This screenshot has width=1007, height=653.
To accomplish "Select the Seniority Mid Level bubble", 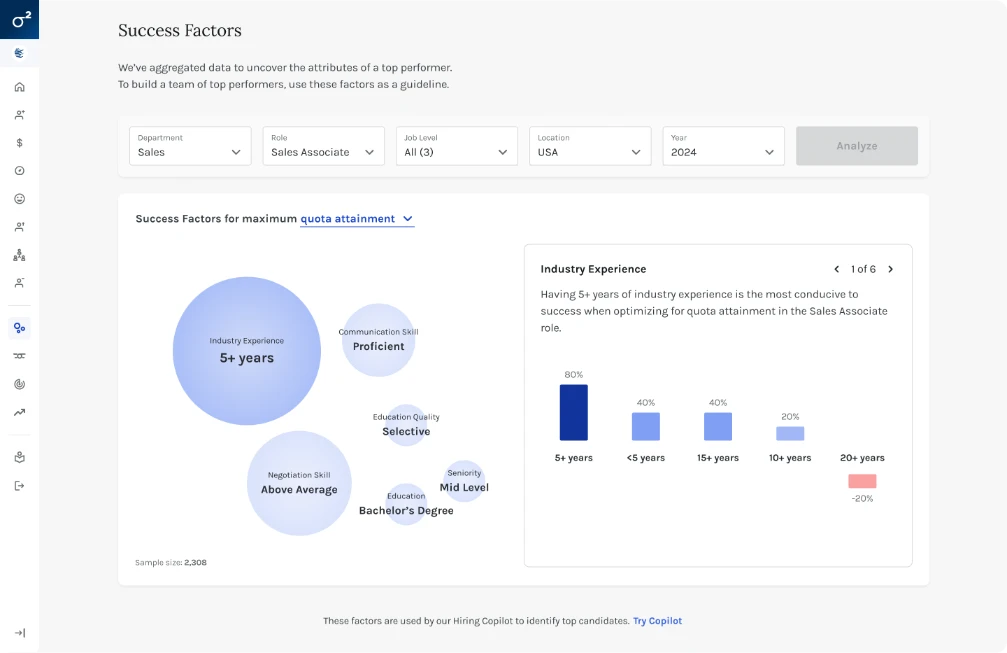I will pyautogui.click(x=464, y=481).
